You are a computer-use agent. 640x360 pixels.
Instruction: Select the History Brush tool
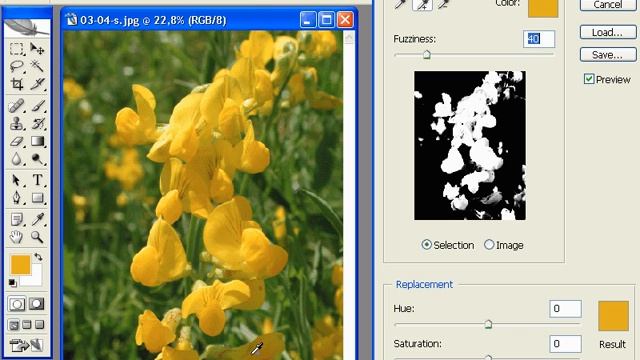[x=37, y=123]
